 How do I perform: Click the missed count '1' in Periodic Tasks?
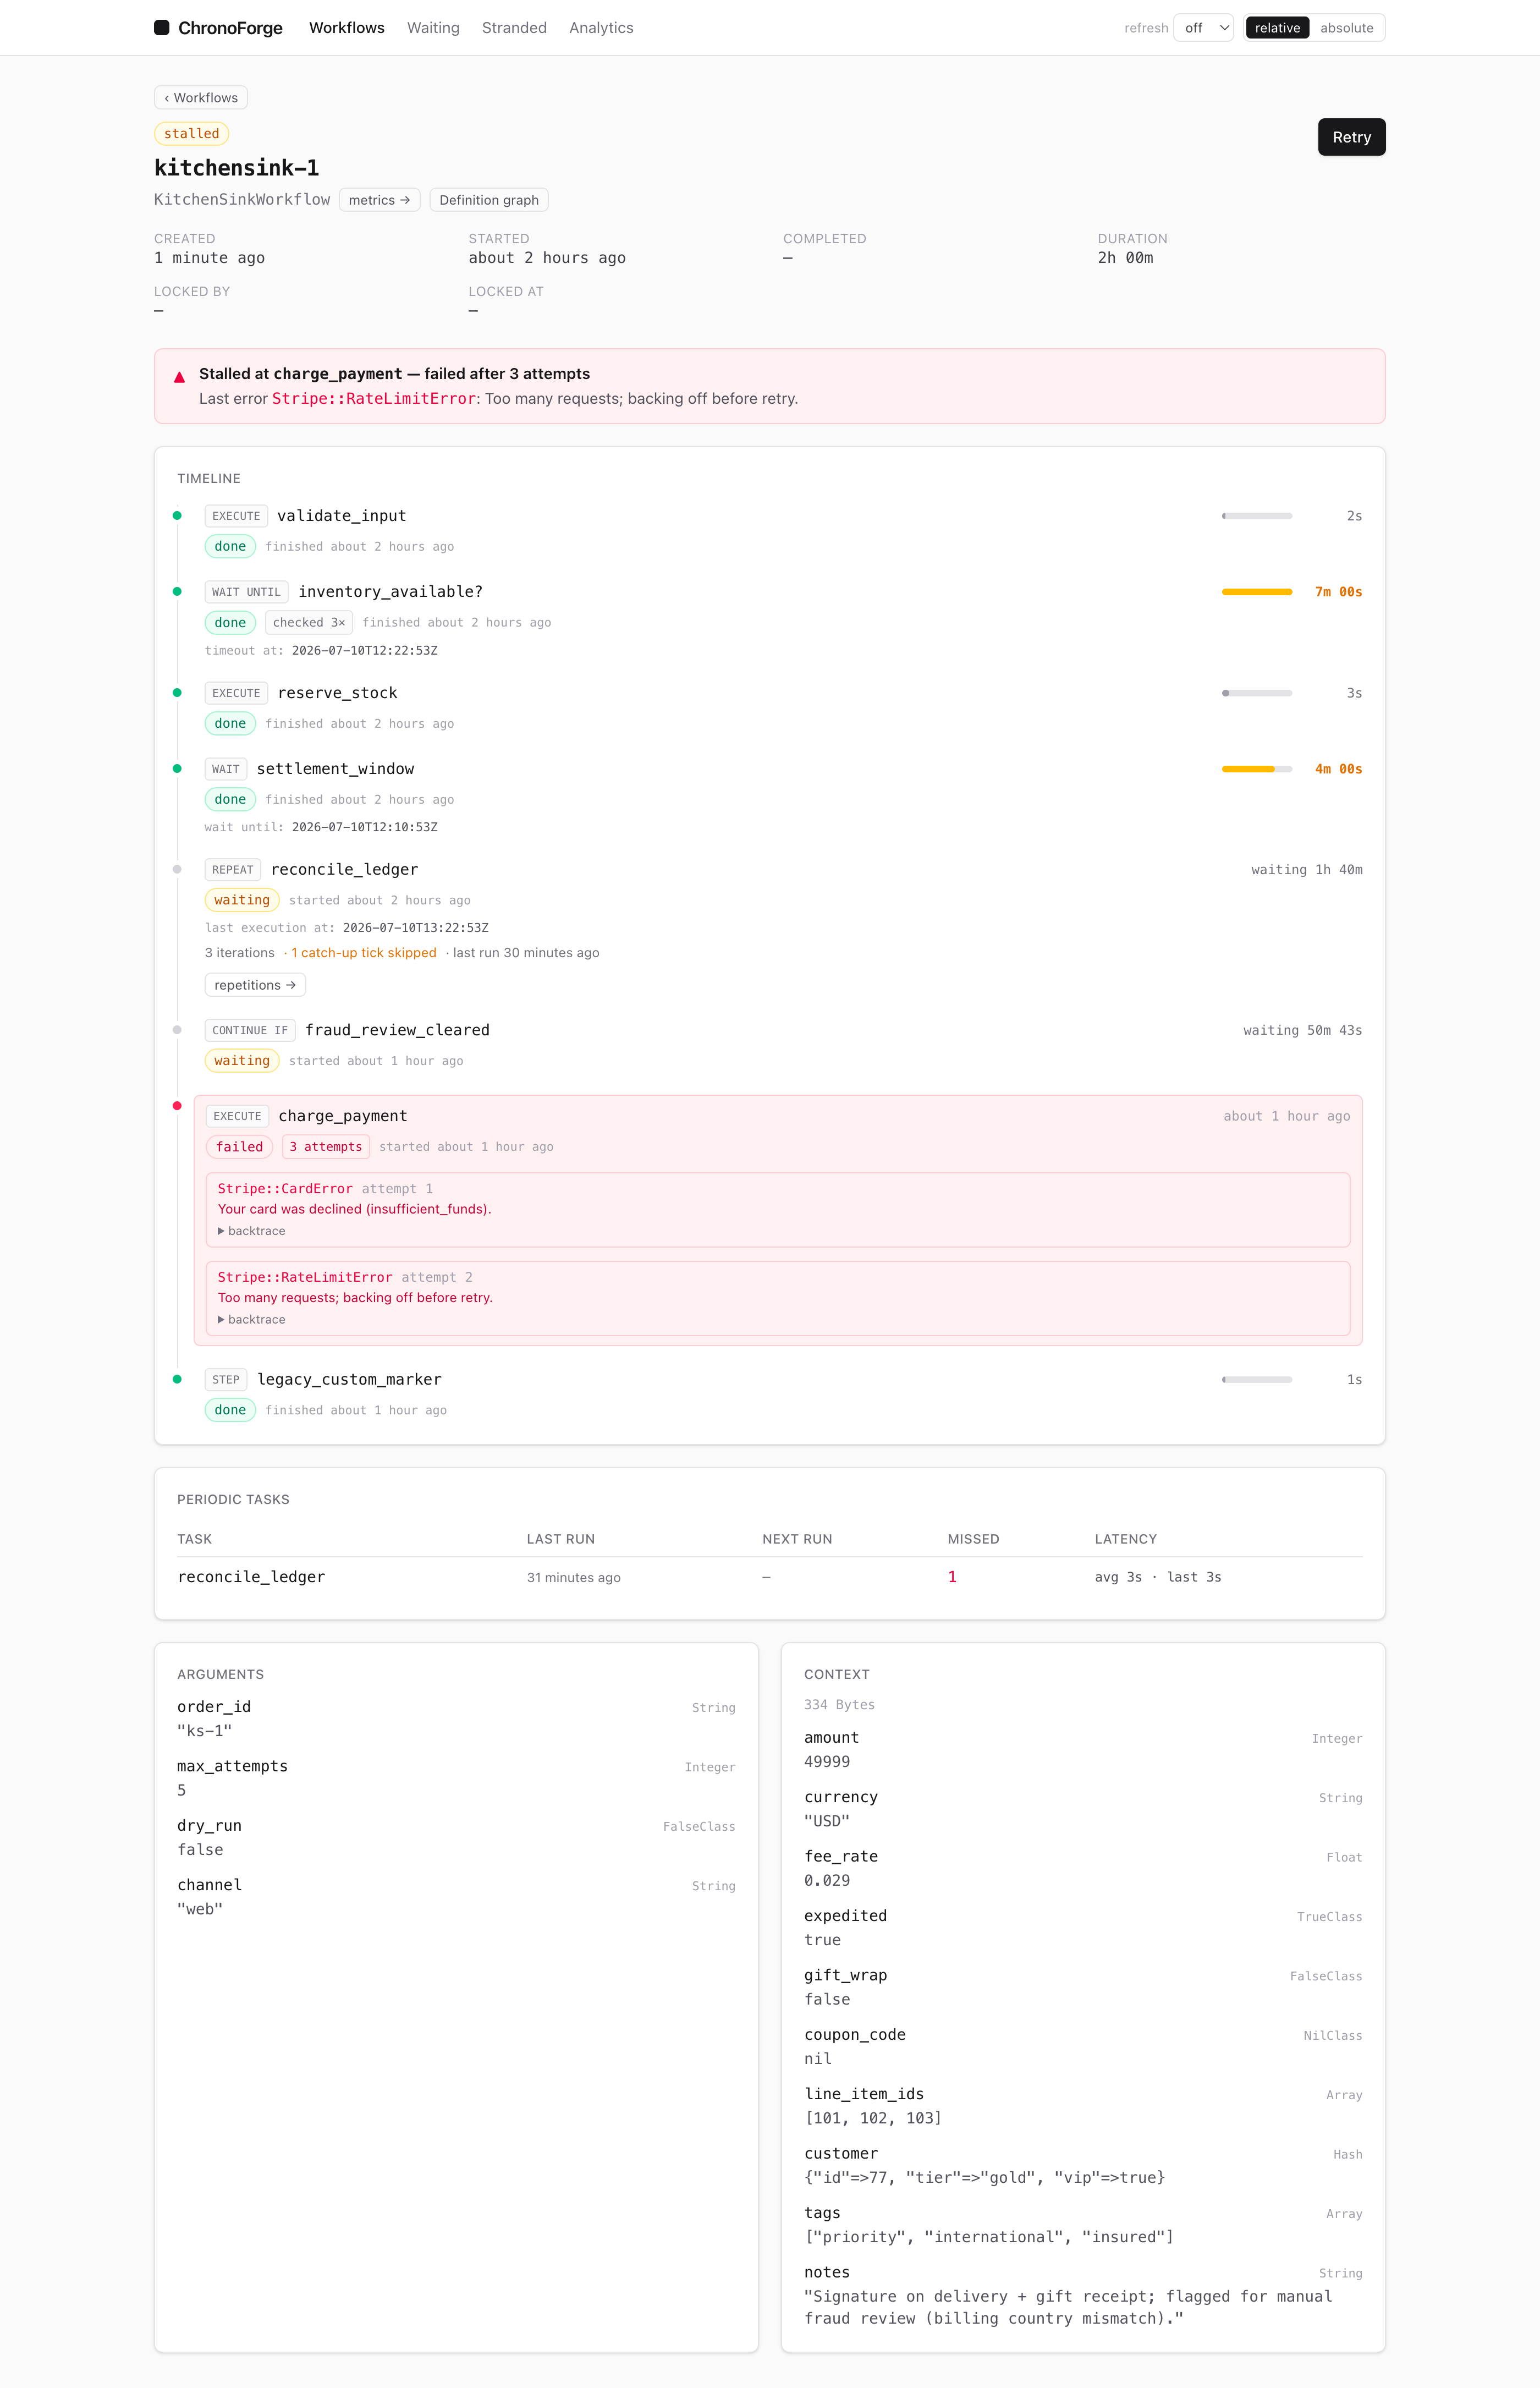pyautogui.click(x=952, y=1577)
